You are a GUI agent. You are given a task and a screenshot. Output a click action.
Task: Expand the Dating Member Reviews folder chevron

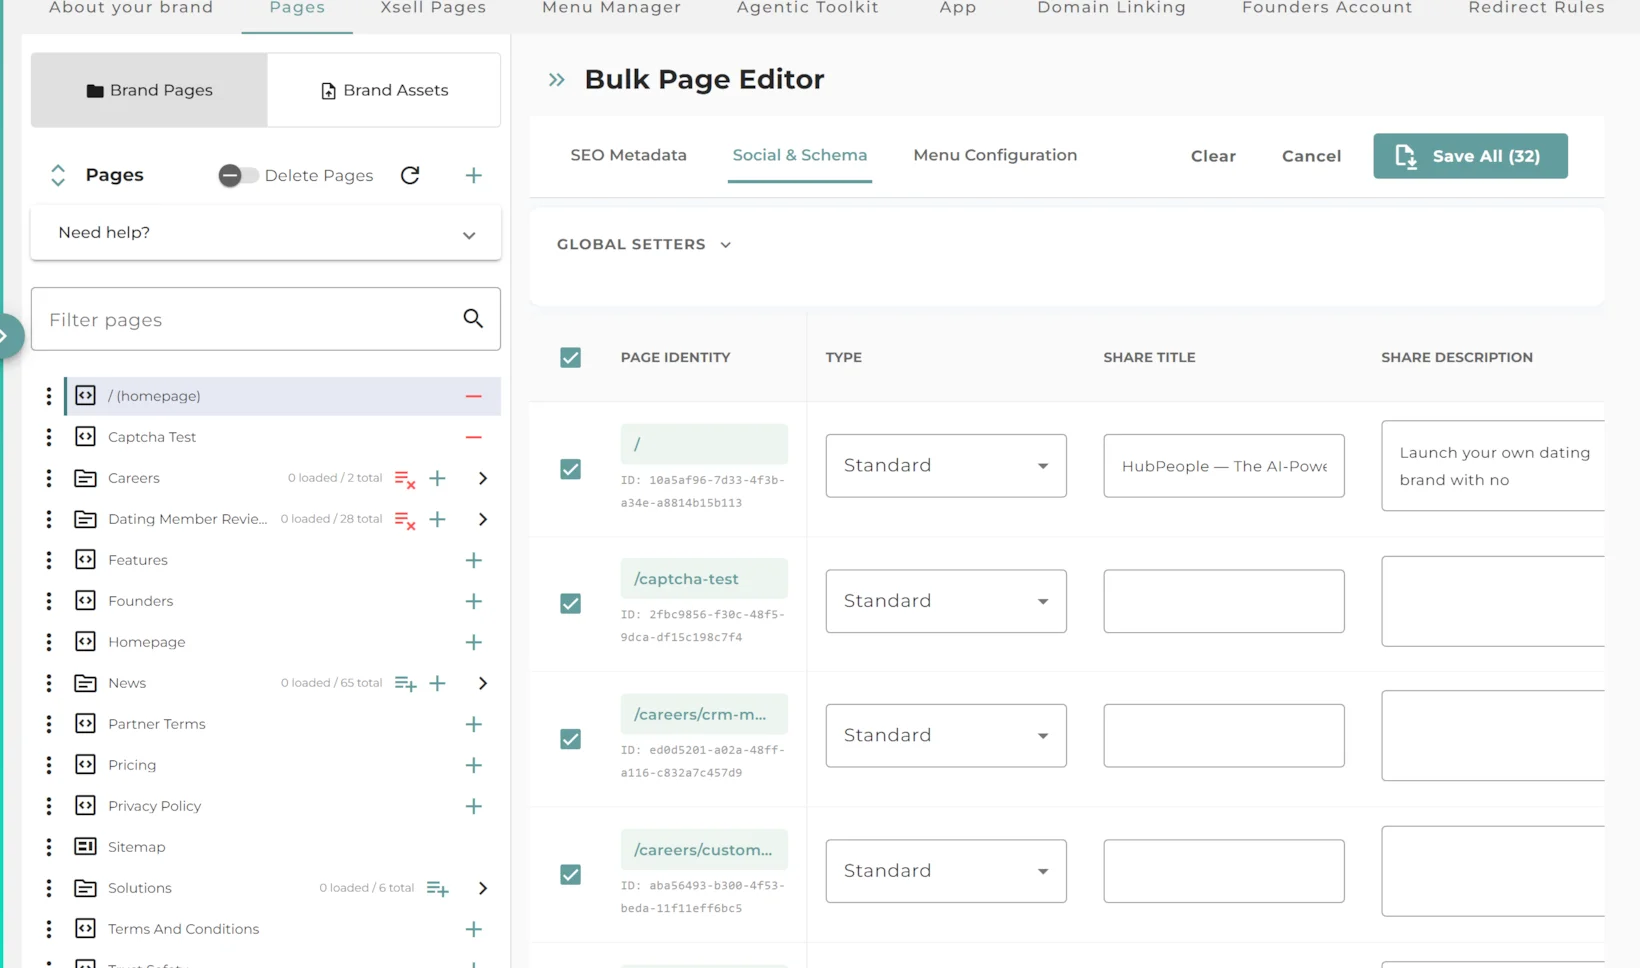[483, 519]
